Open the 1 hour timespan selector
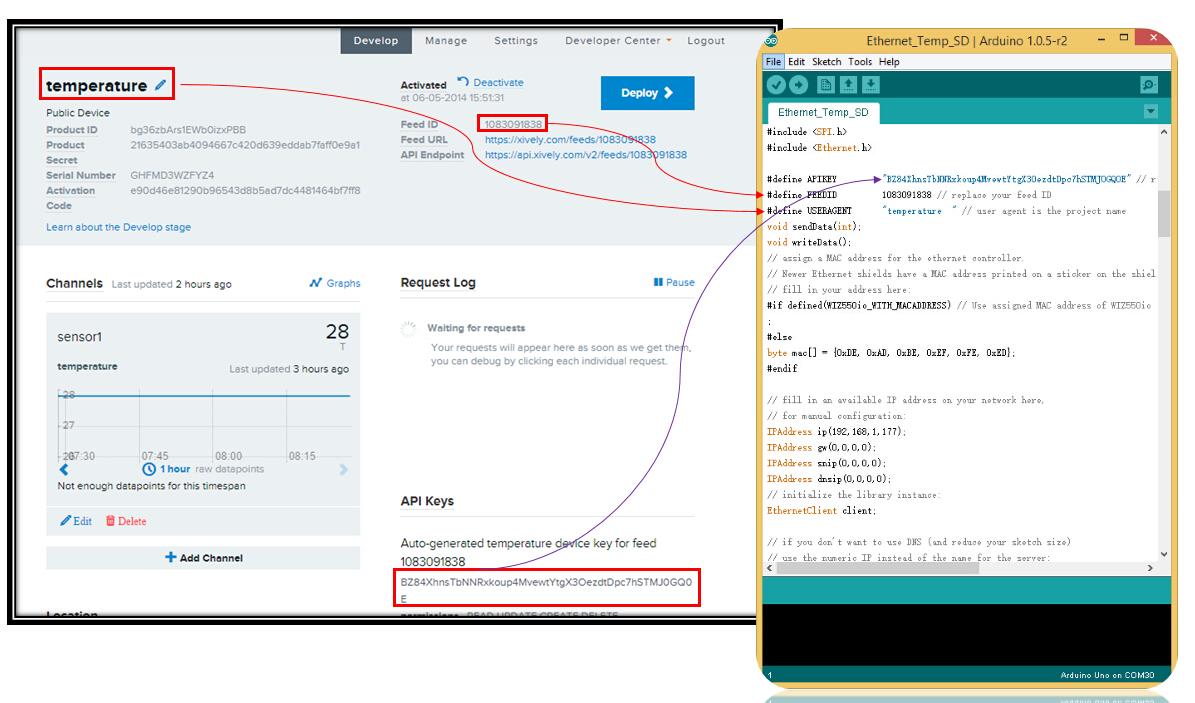1195x703 pixels. coord(166,469)
